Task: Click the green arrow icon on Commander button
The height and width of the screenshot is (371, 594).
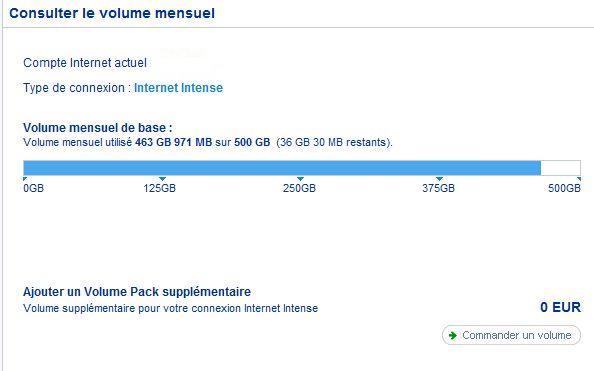Action: click(x=452, y=335)
